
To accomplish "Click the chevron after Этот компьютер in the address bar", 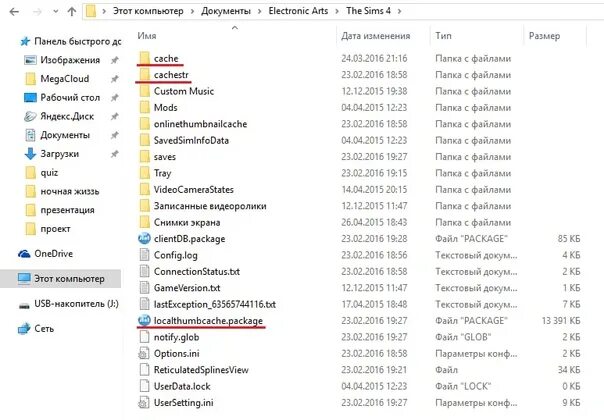I will (192, 11).
